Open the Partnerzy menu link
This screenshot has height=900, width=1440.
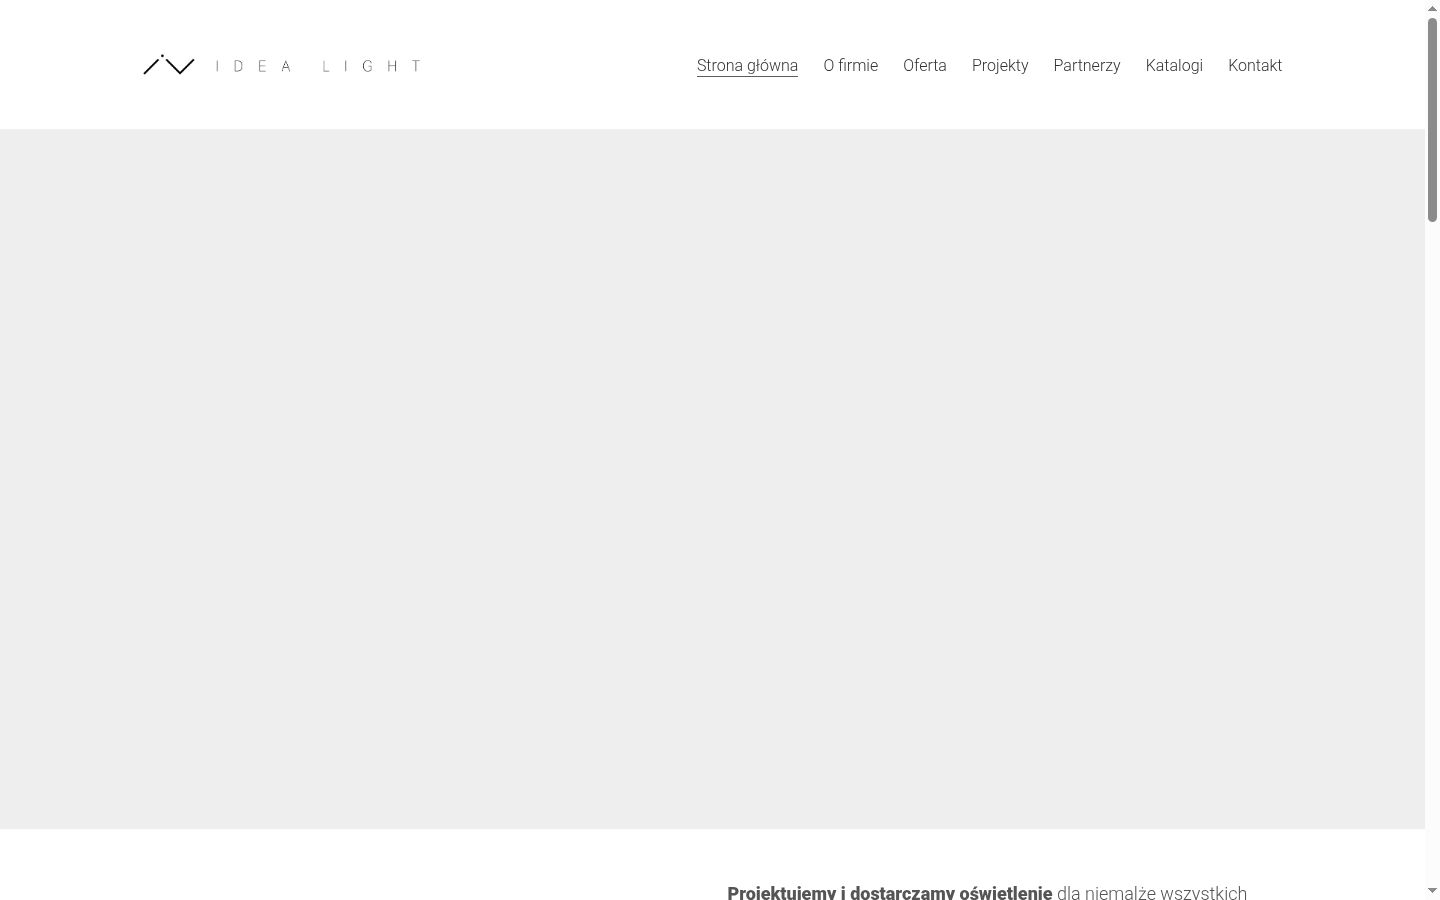tap(1087, 66)
